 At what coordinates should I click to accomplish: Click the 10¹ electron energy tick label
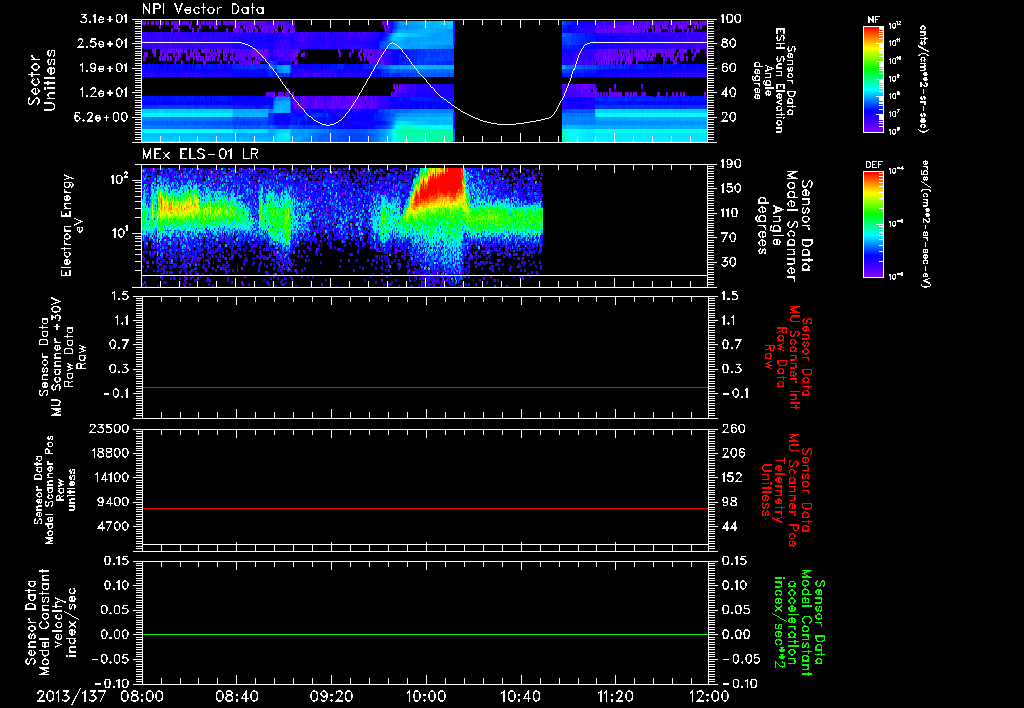click(120, 233)
